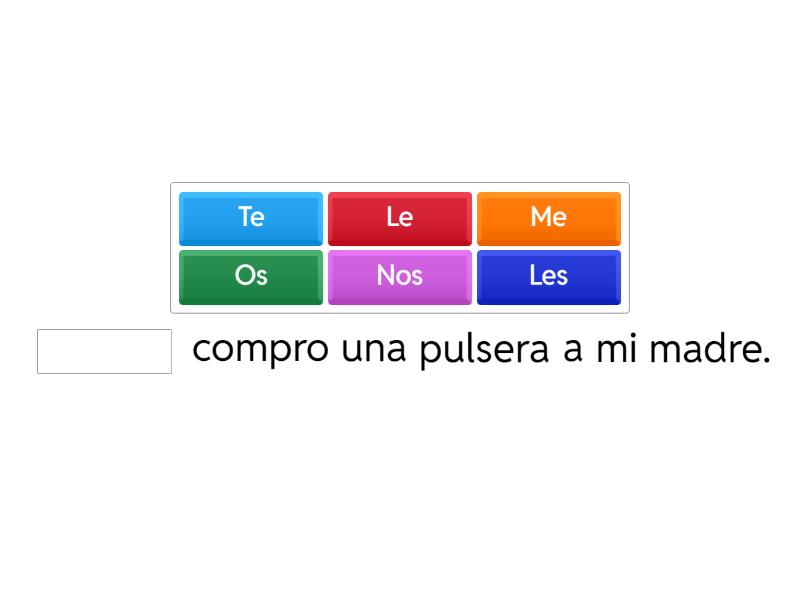Tap the green pronoun tile
Screen dimensions: 800x600
pyautogui.click(x=251, y=276)
